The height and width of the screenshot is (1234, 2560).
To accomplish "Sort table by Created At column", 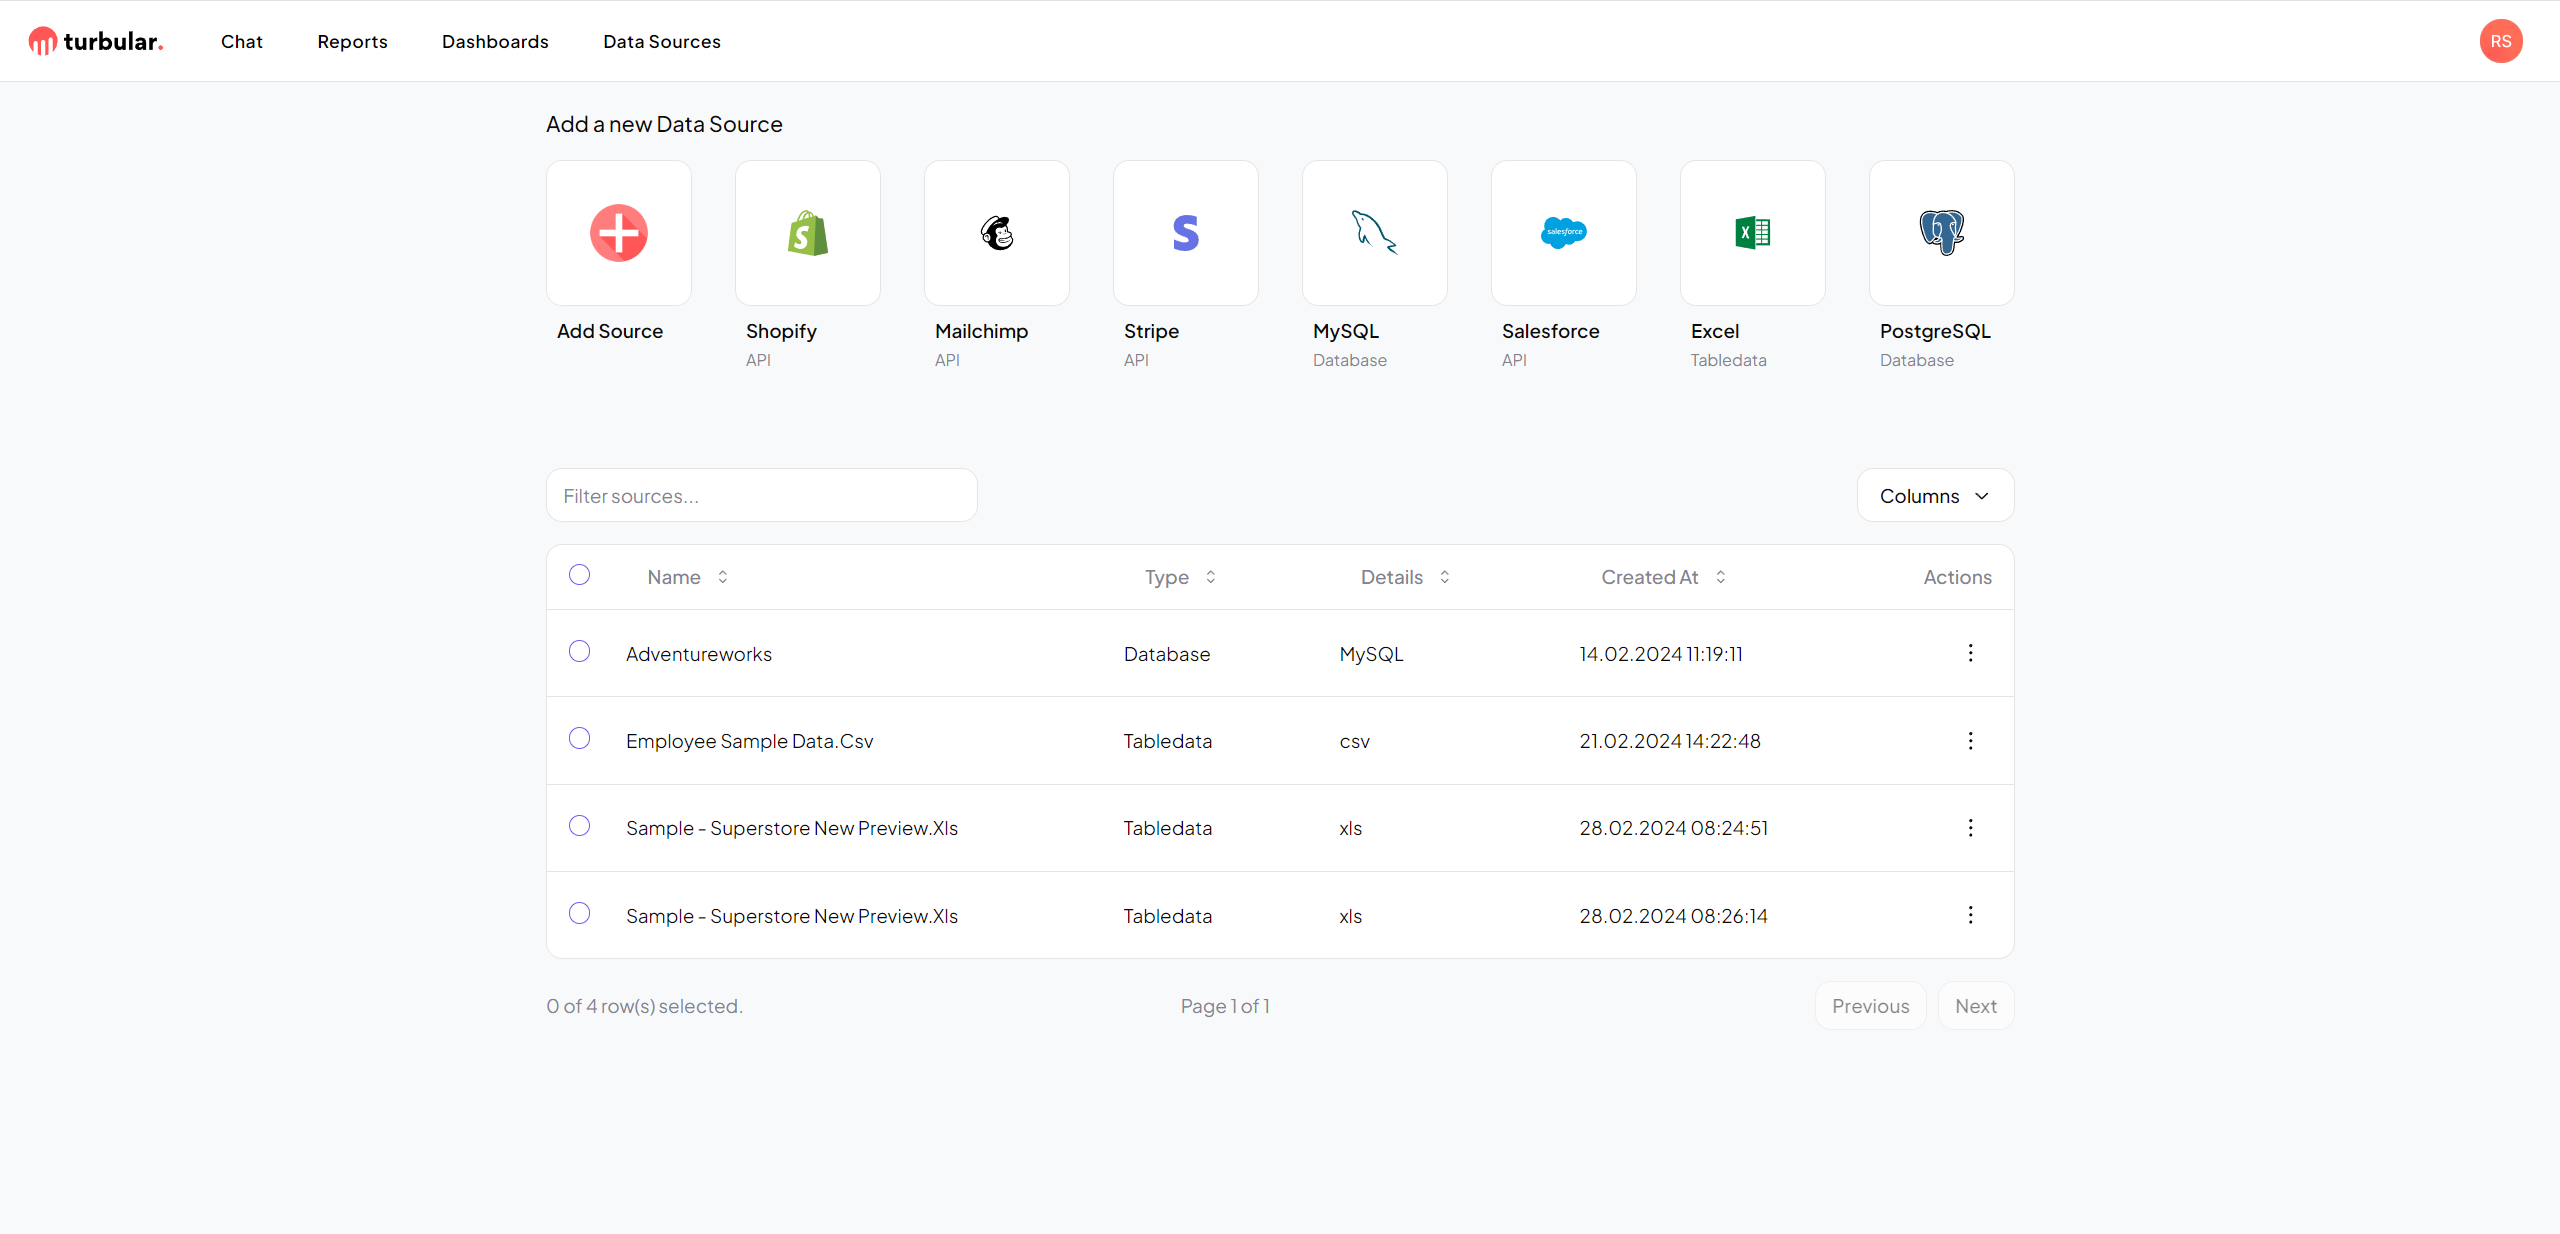I will pos(1663,577).
